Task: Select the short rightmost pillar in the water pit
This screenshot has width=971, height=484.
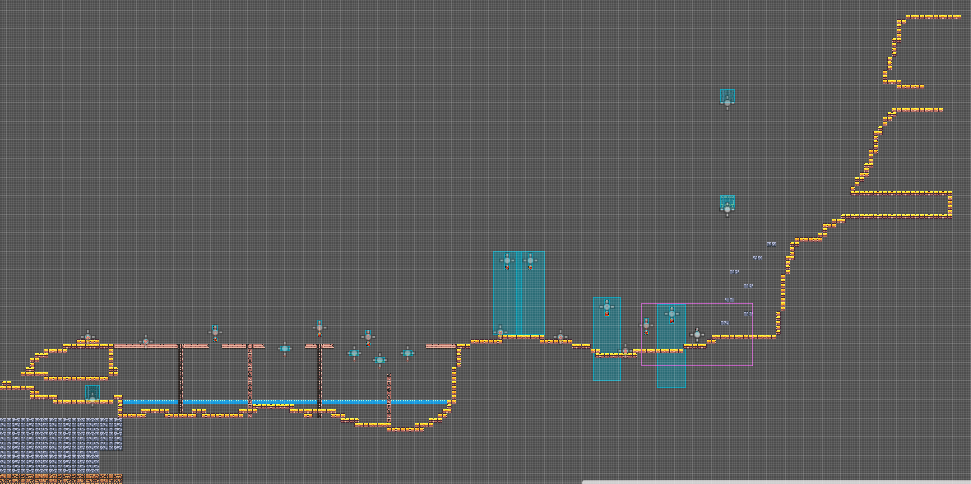Action: [389, 398]
